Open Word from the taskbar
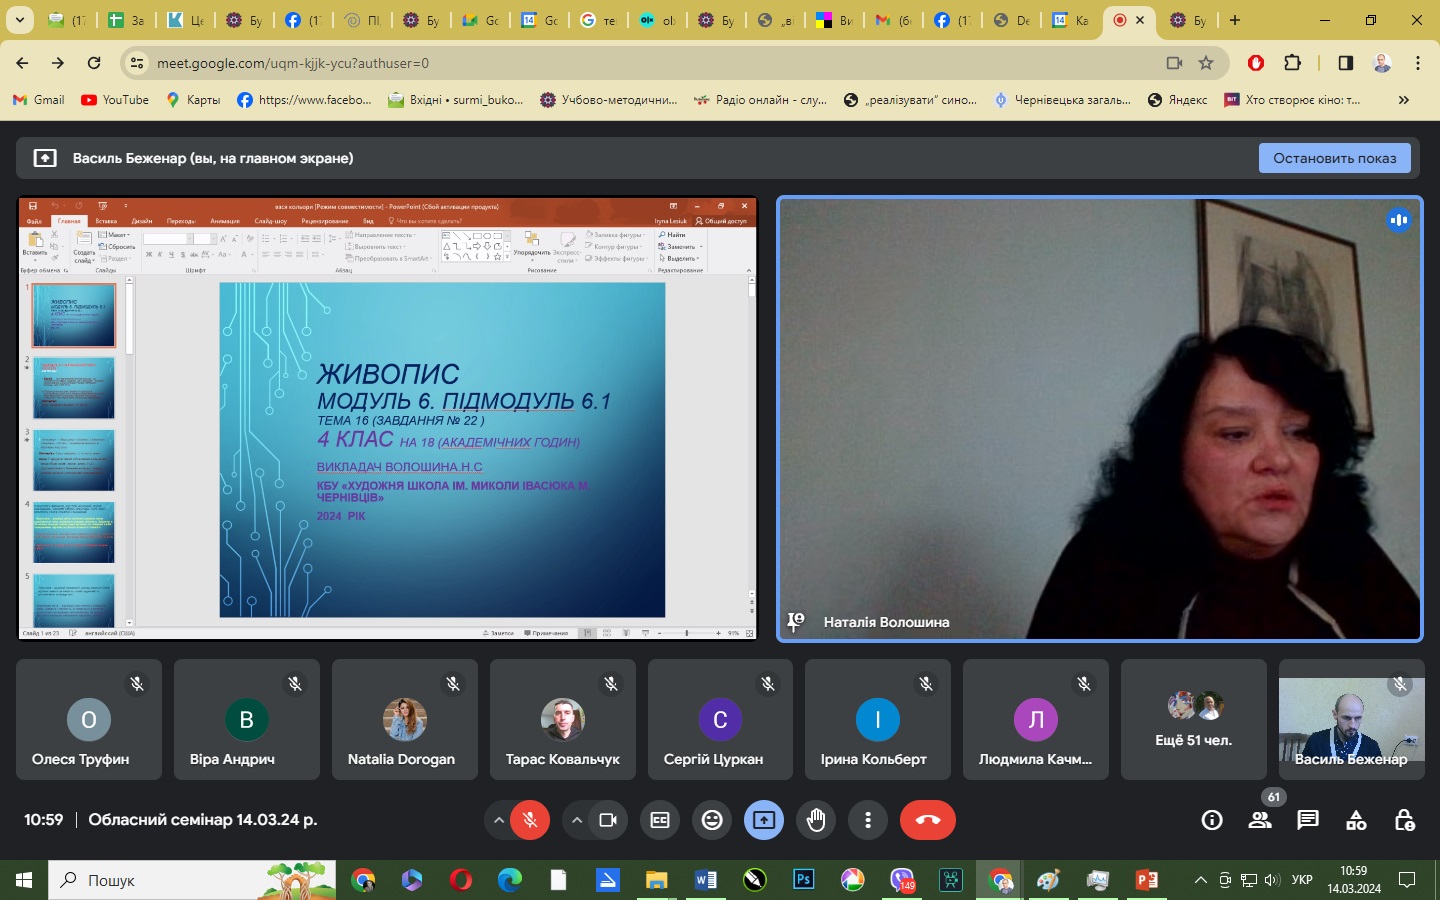The height and width of the screenshot is (900, 1440). (x=705, y=880)
